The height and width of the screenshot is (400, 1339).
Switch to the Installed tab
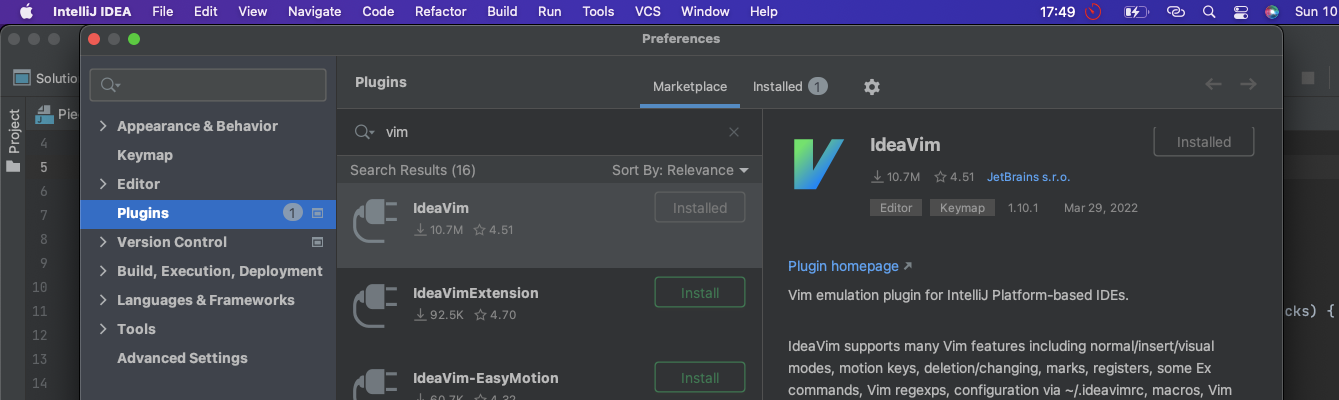(790, 87)
